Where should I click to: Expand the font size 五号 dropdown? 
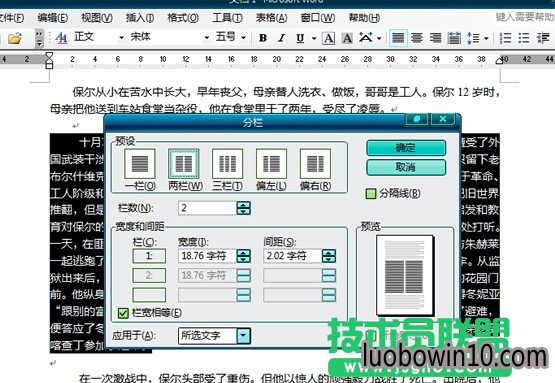(x=243, y=38)
